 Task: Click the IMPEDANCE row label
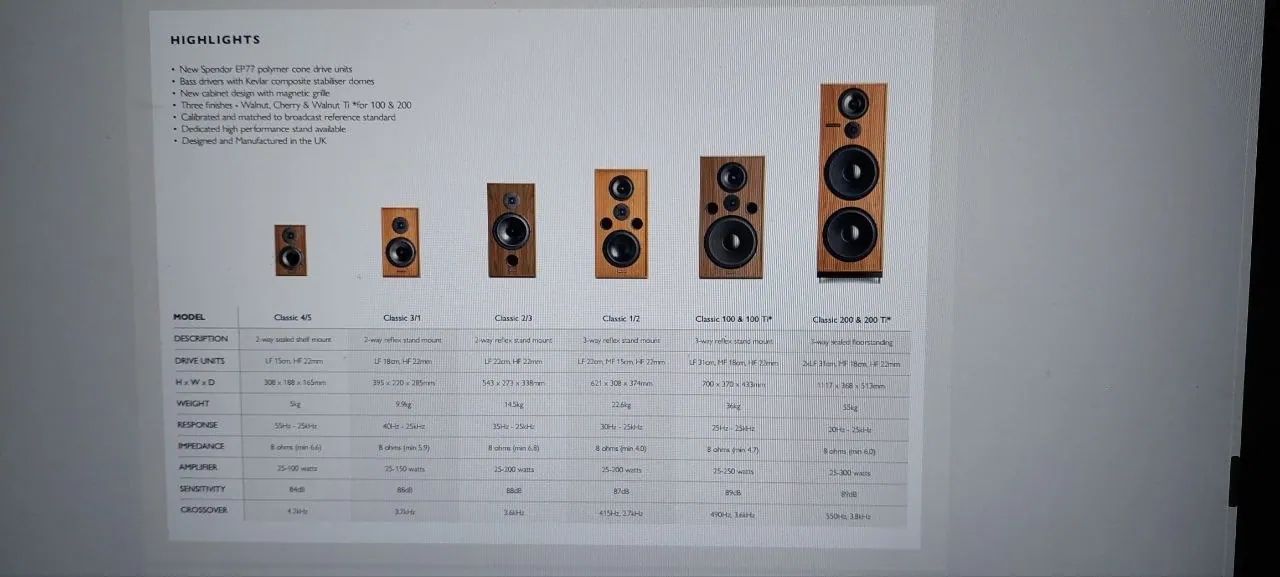point(200,446)
